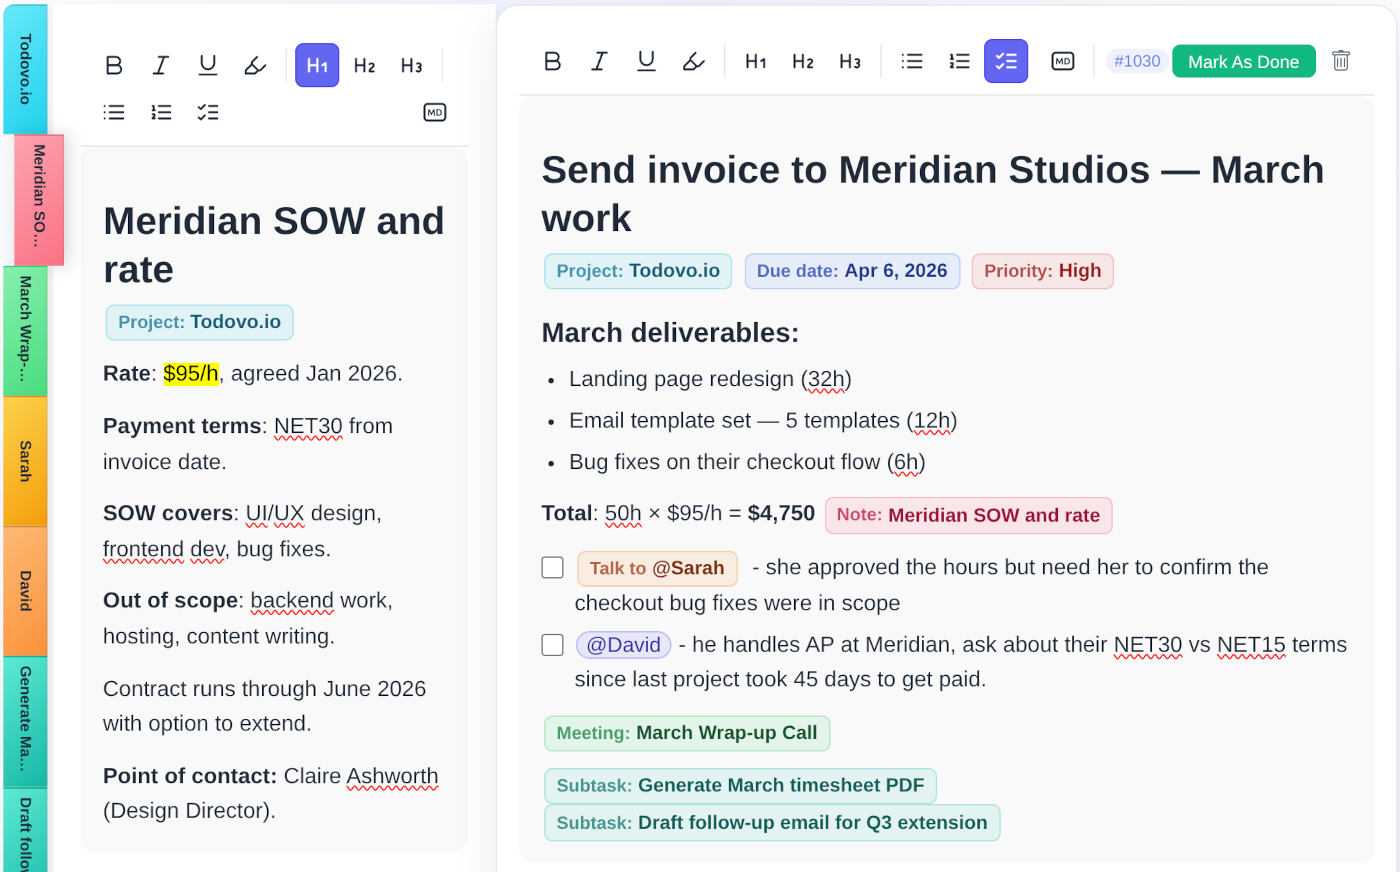Click Bug fixes on their checkout flow bullet
Image resolution: width=1400 pixels, height=872 pixels.
[747, 462]
